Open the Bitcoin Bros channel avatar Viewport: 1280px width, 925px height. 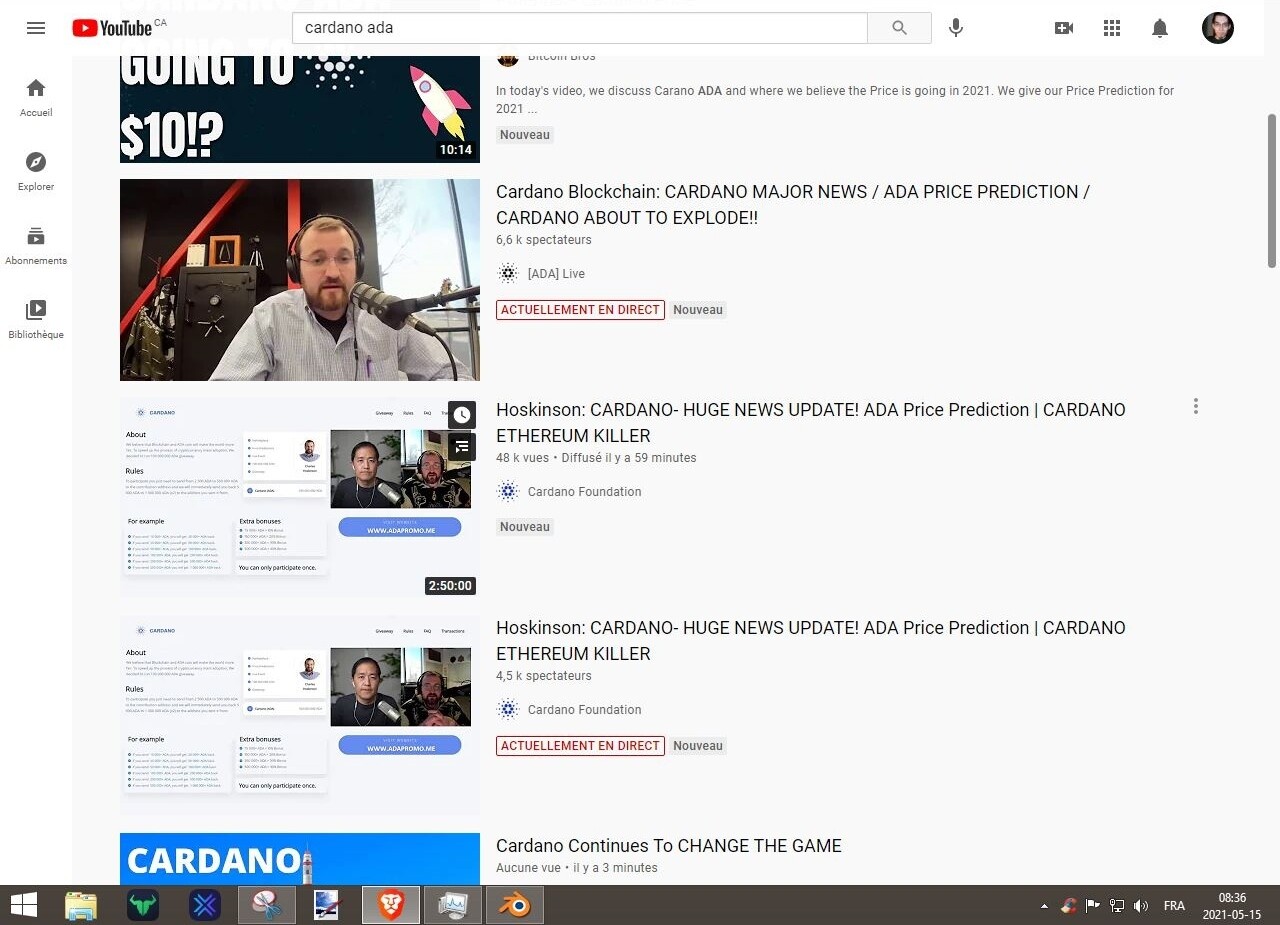[508, 60]
